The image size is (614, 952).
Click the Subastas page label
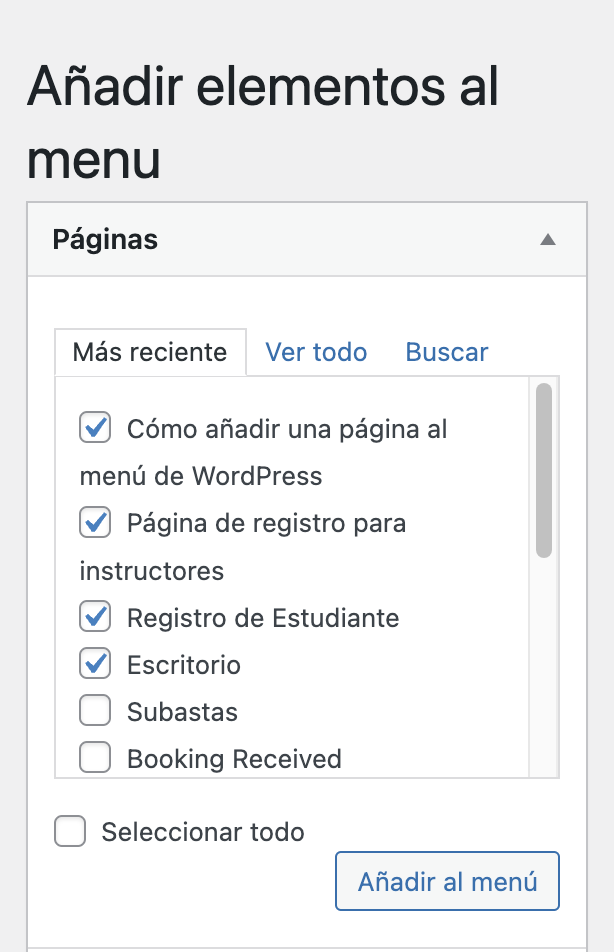pos(183,711)
